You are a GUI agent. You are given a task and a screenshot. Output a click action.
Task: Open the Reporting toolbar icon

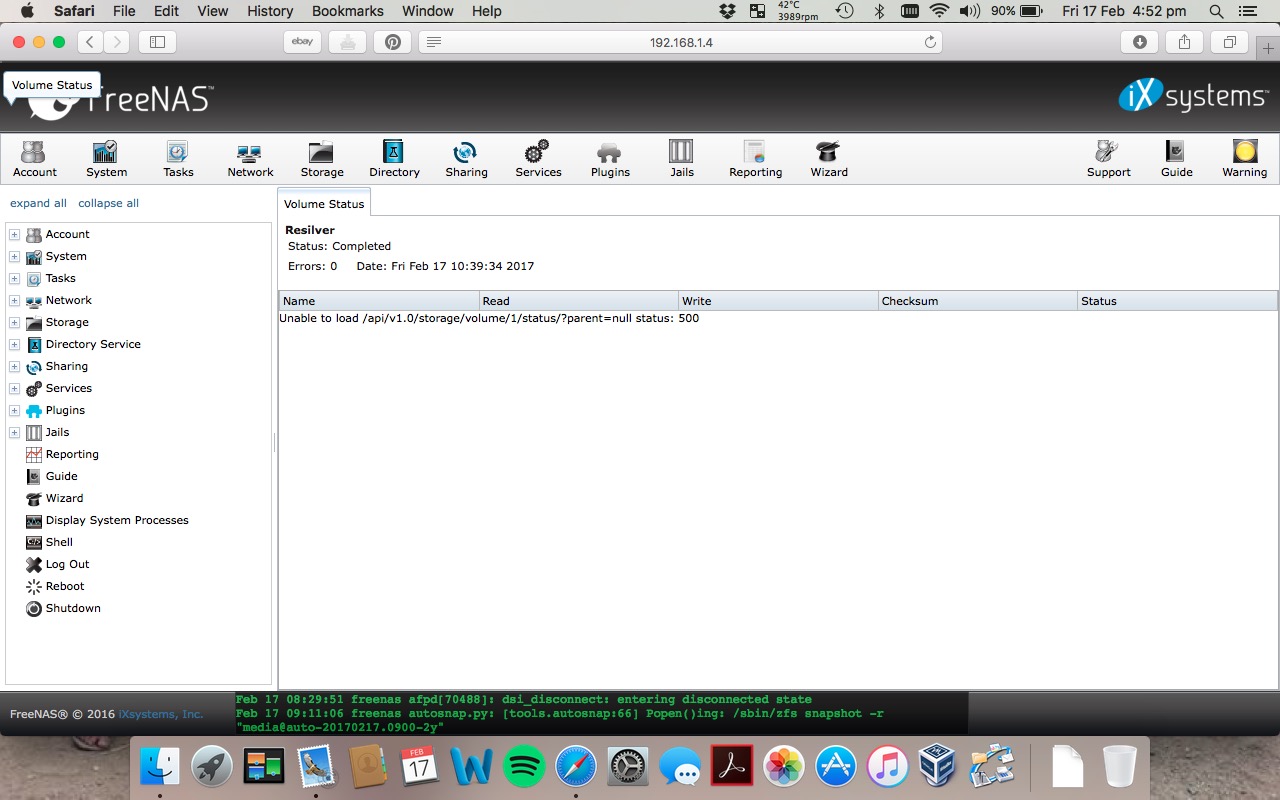pos(755,159)
